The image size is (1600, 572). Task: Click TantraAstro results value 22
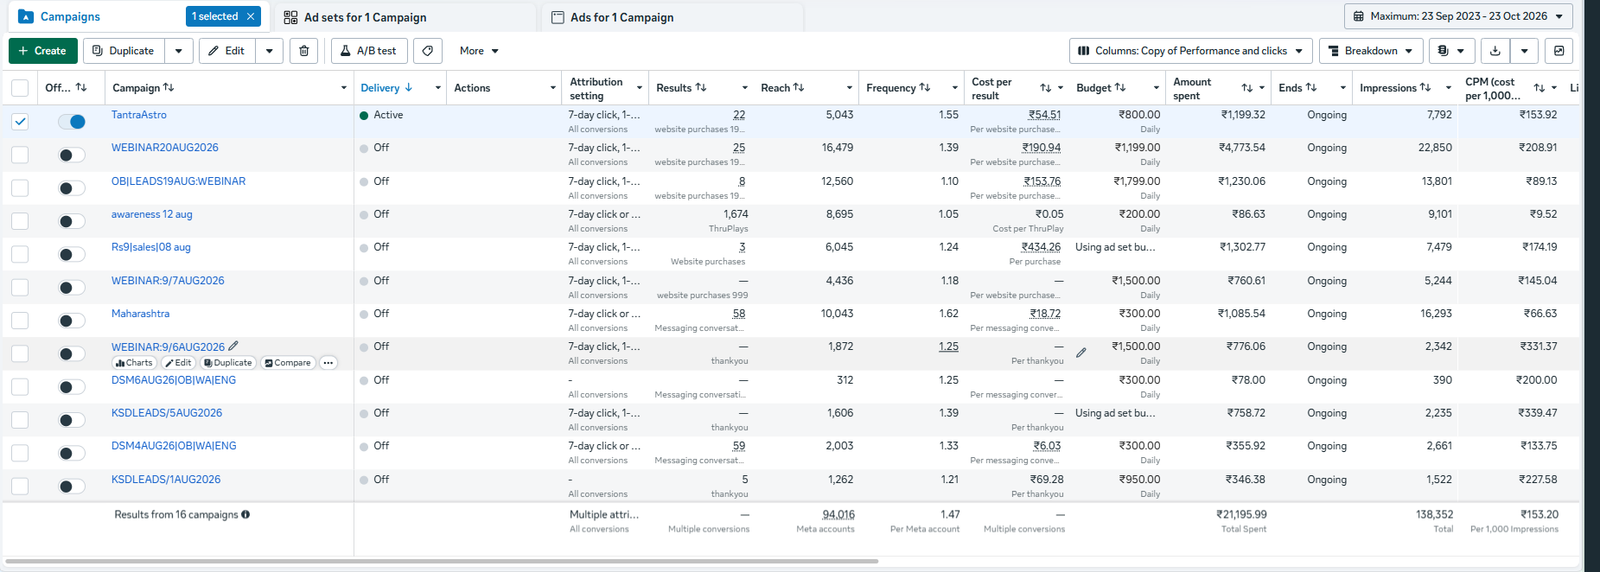(739, 115)
